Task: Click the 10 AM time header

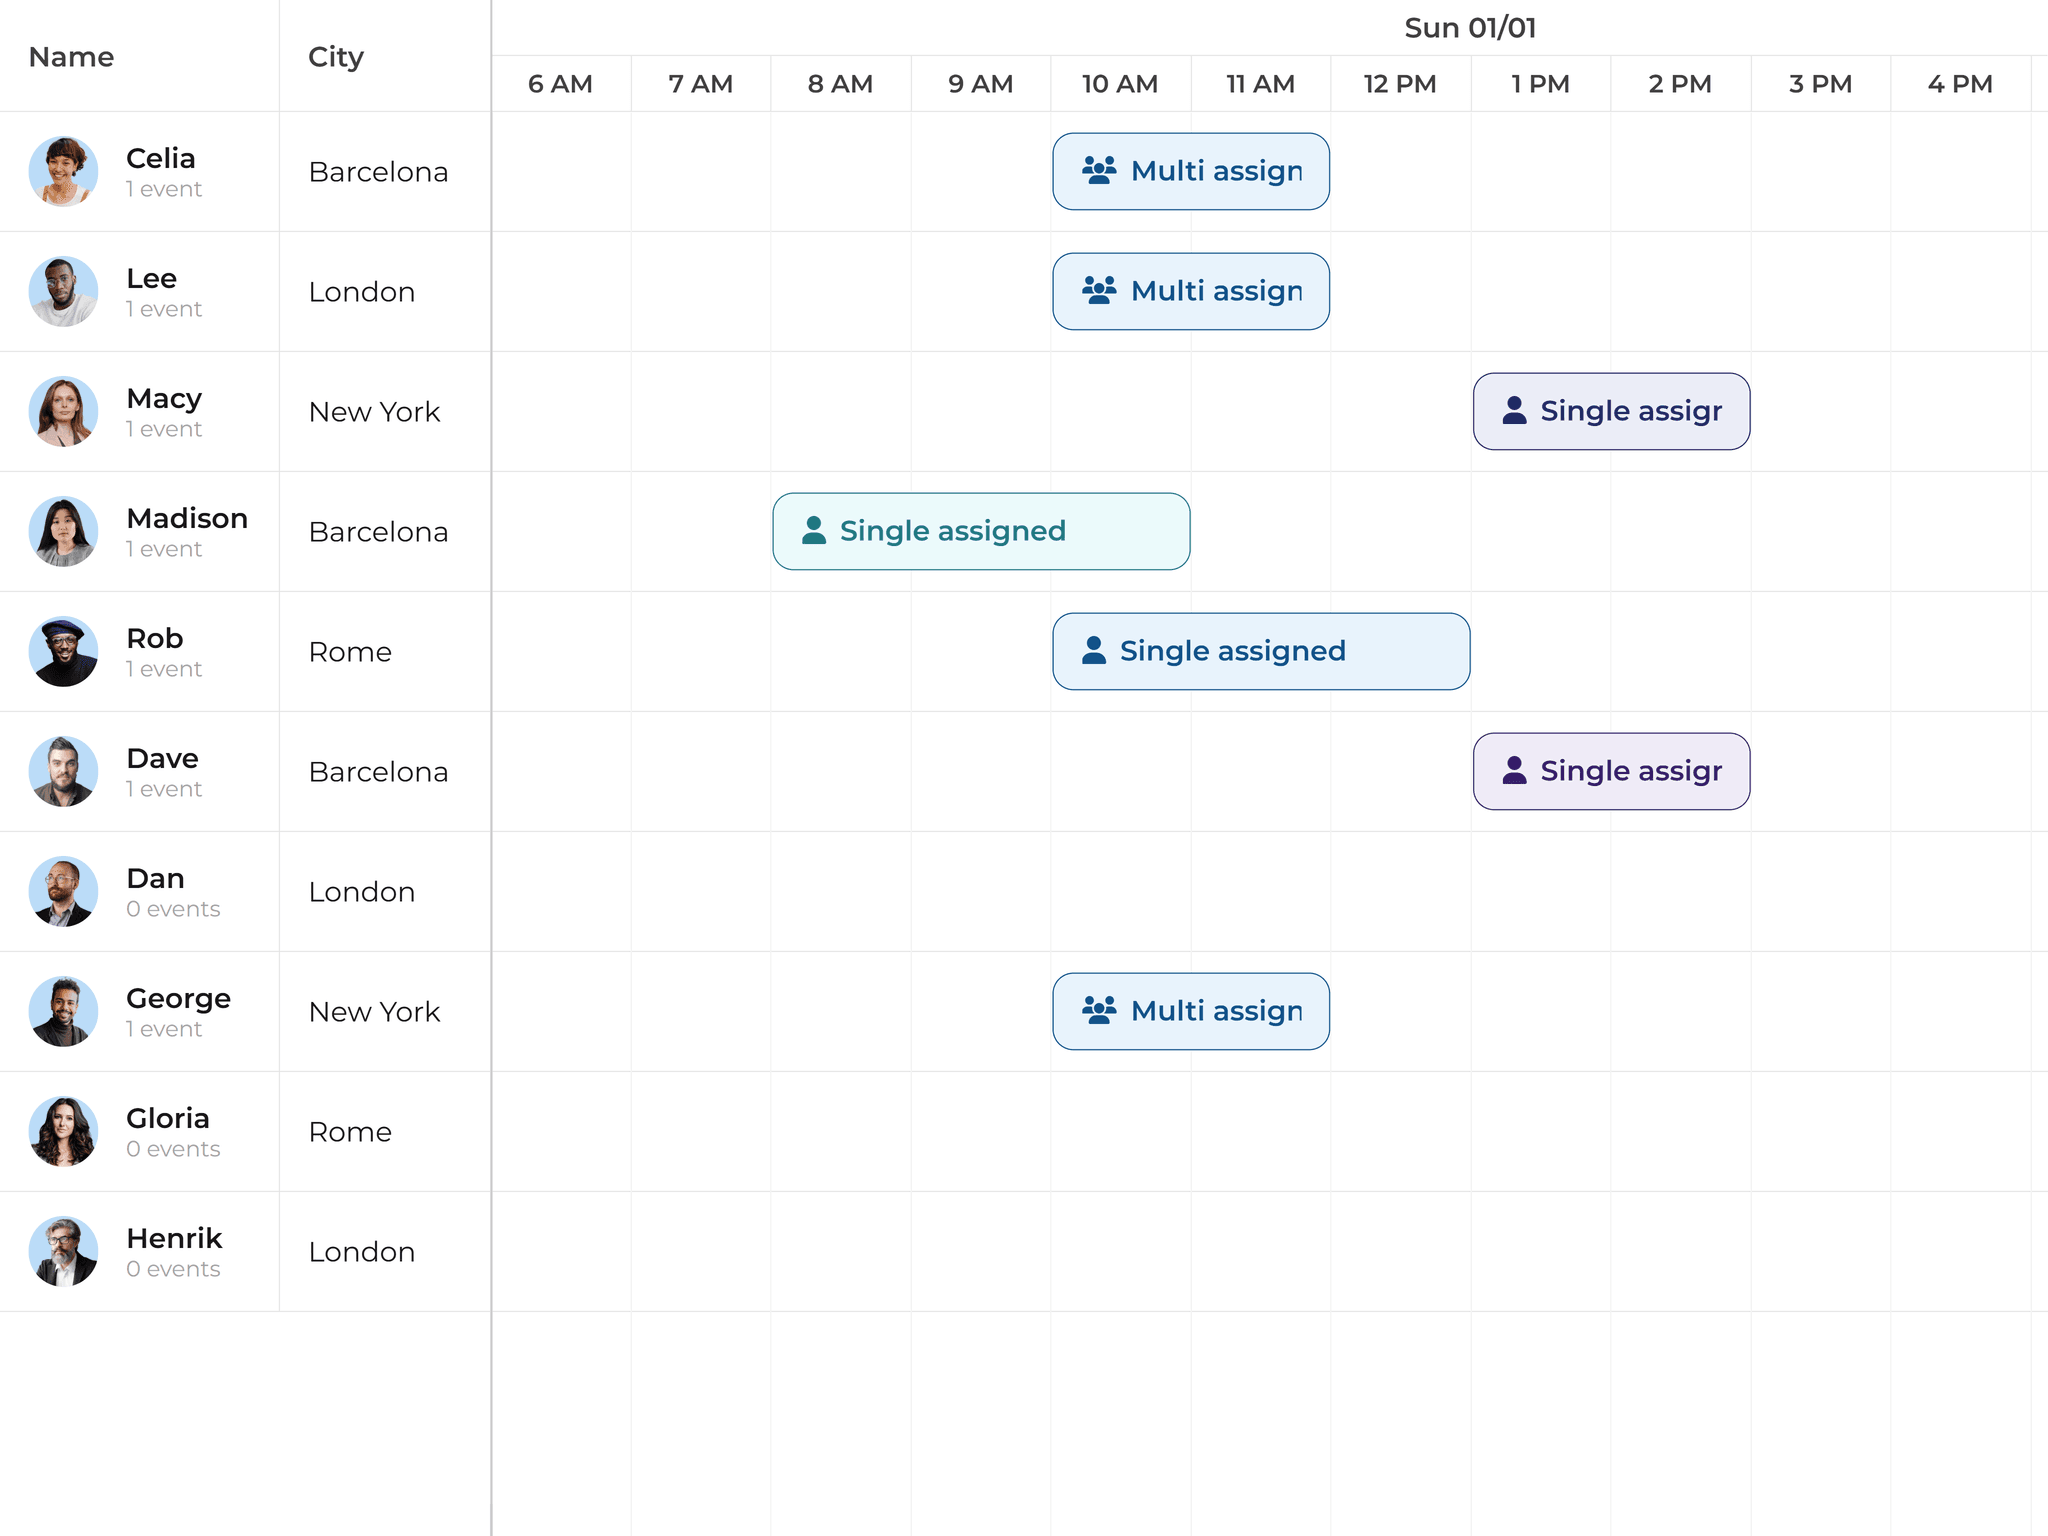Action: [1120, 84]
